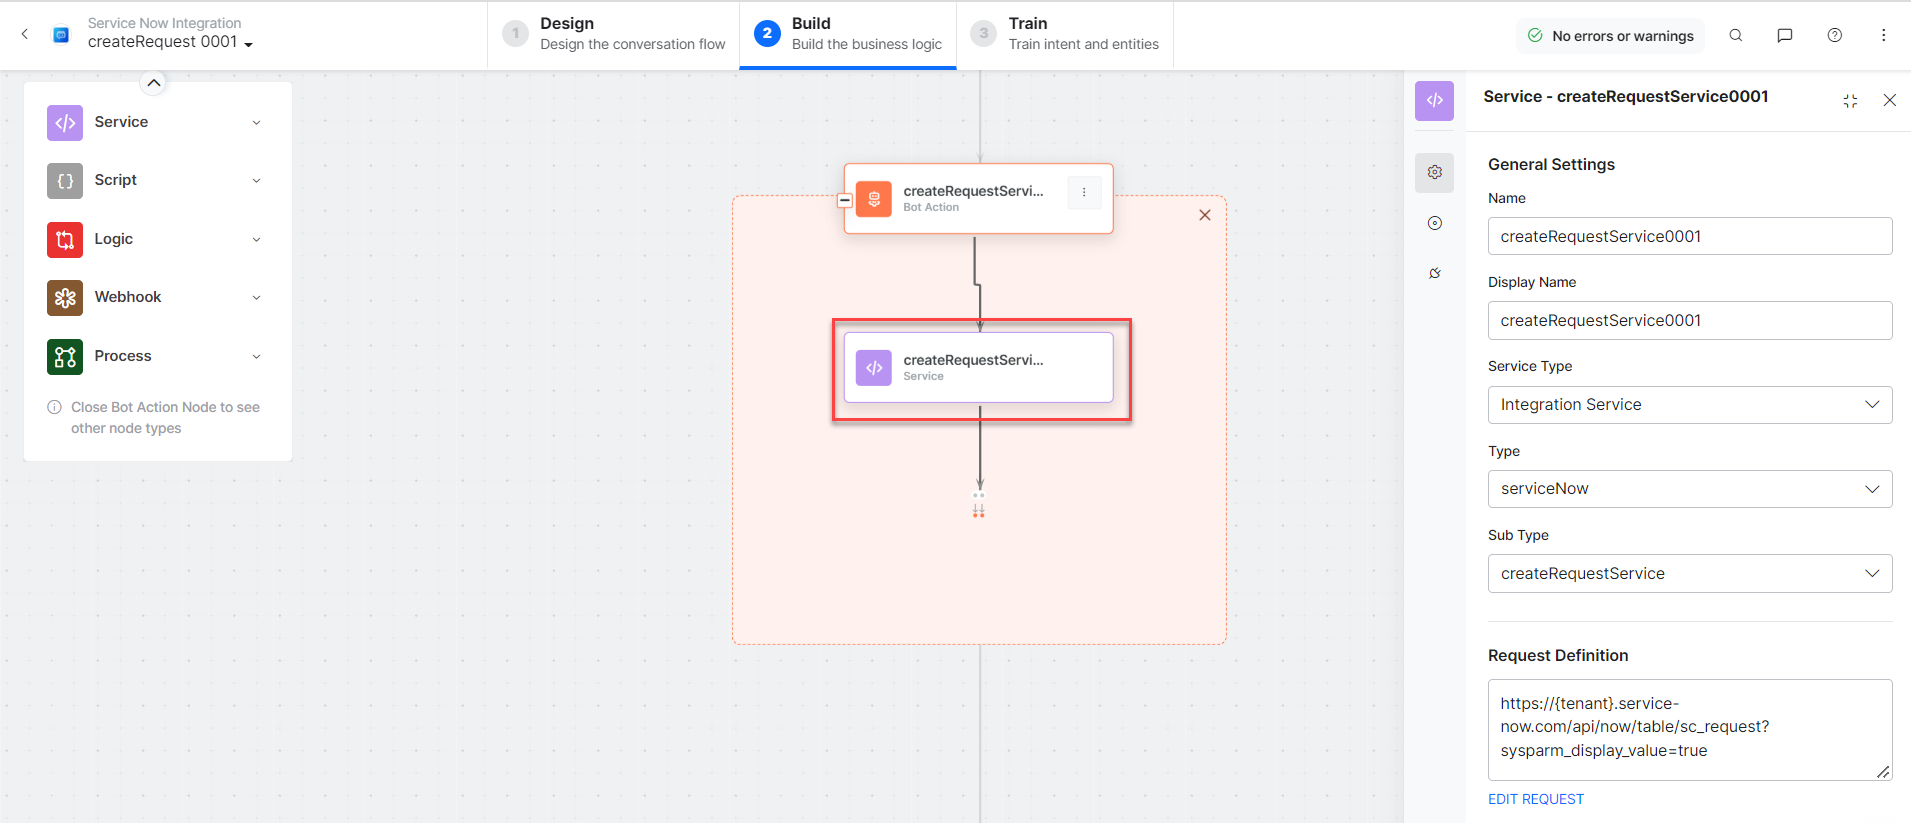Viewport: 1911px width, 823px height.
Task: Switch to the Design step tab
Action: [614, 34]
